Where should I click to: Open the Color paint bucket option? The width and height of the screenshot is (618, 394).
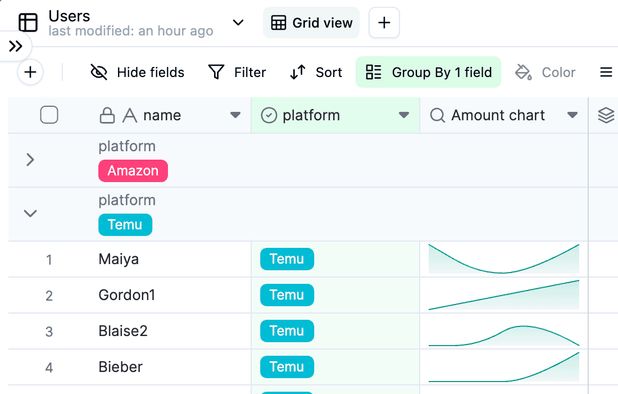tap(545, 72)
